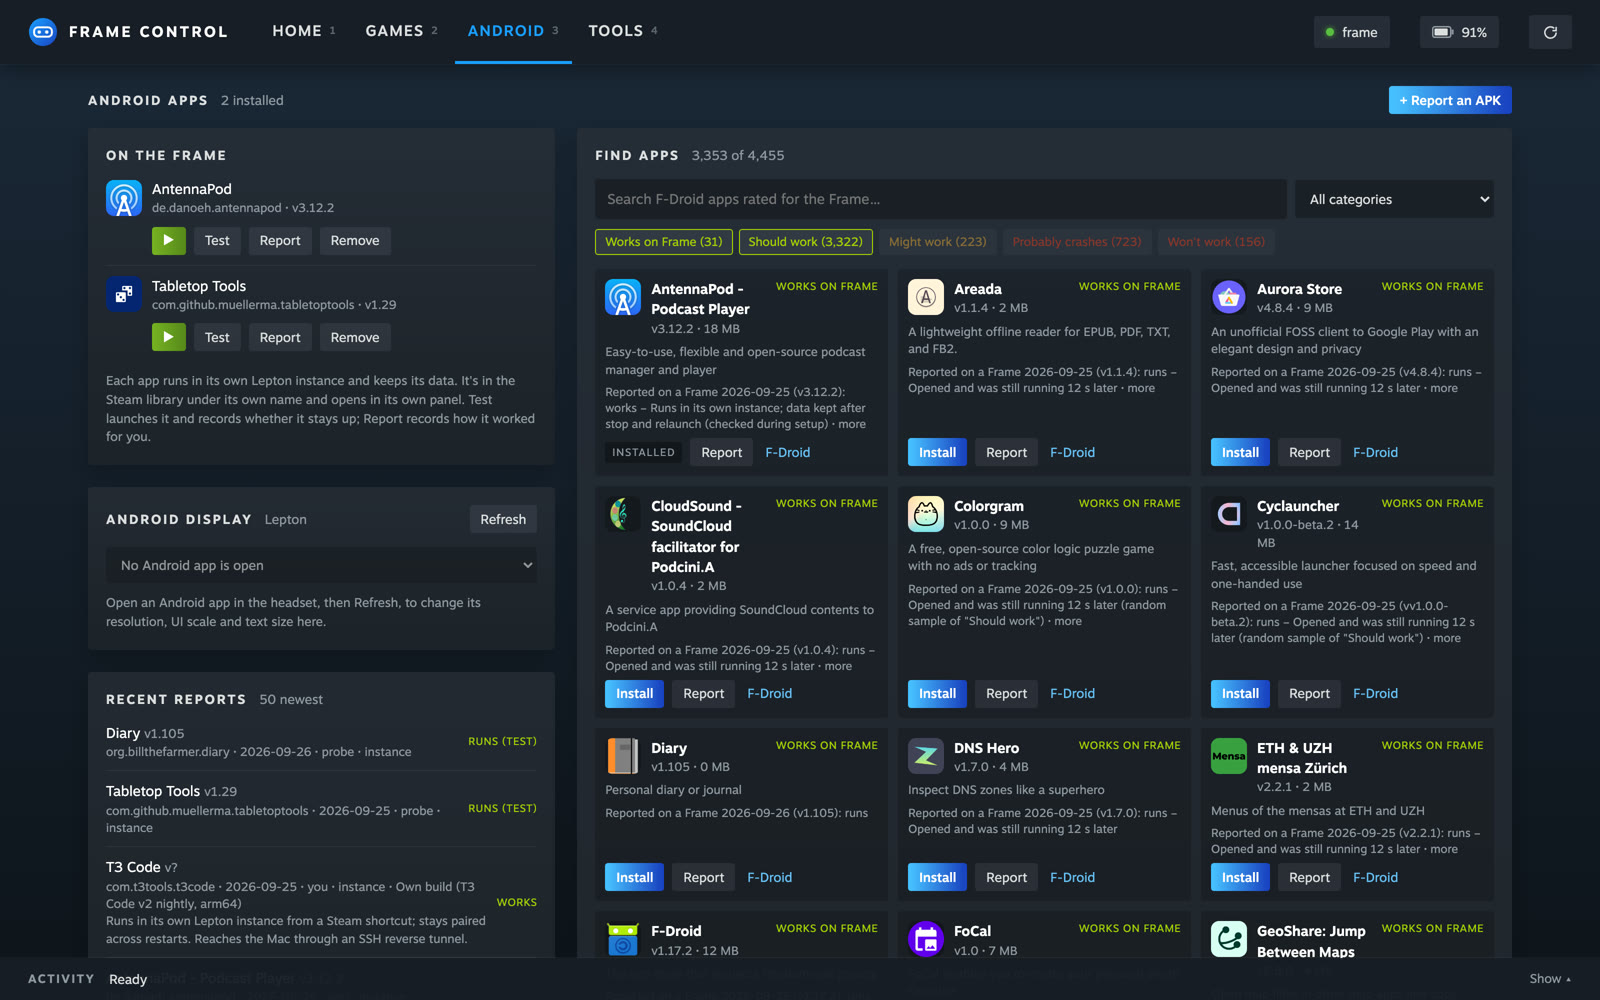This screenshot has width=1600, height=1000.
Task: Click the battery 91% indicator
Action: 1459,32
